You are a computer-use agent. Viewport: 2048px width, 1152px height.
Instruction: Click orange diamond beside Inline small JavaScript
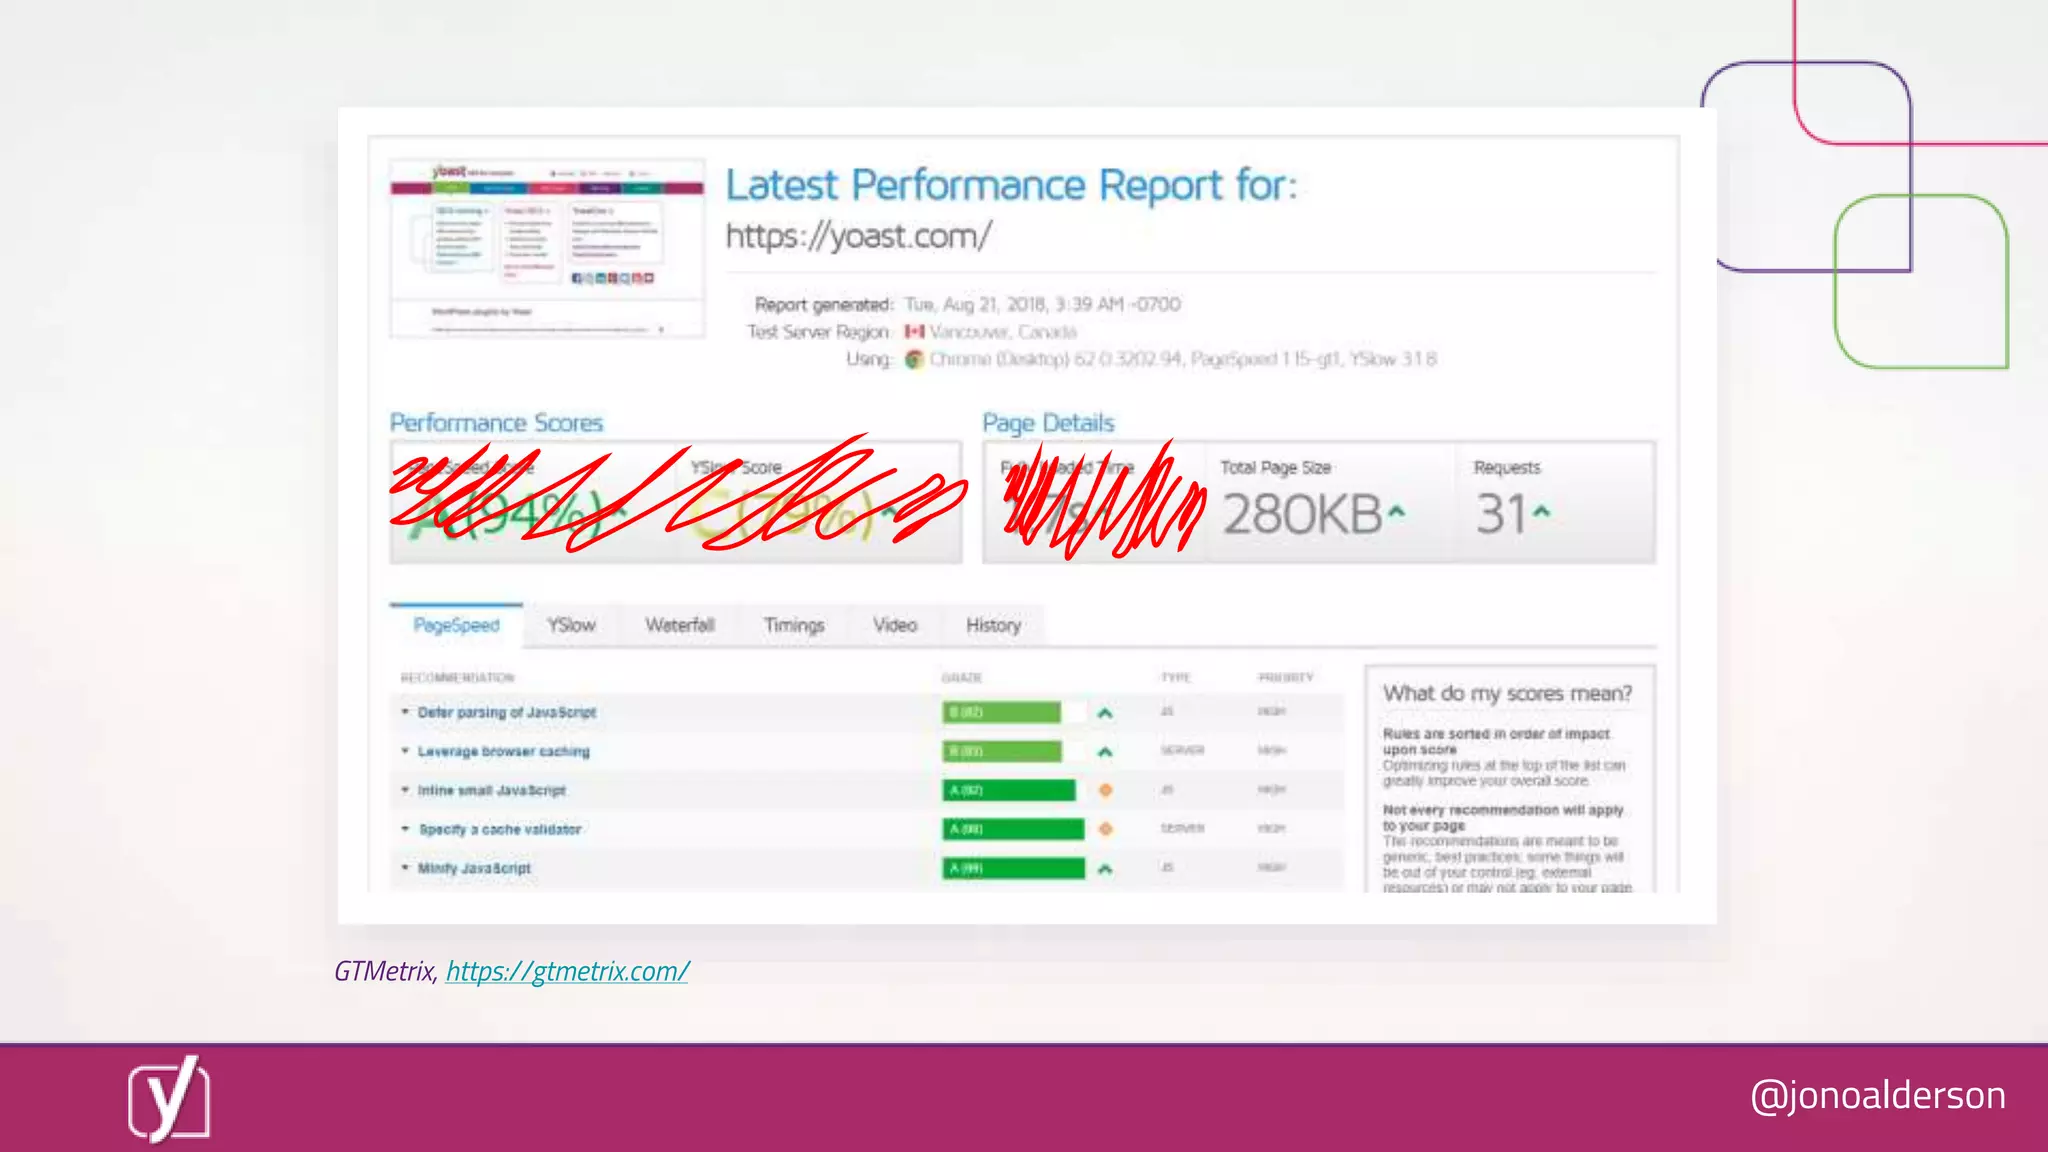(1105, 790)
